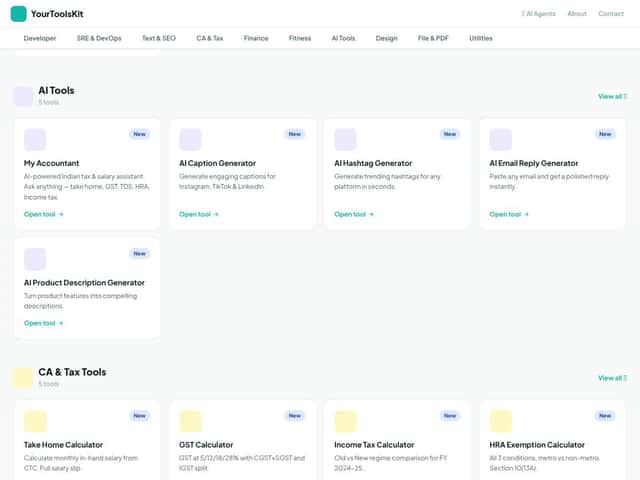Click View all for CA & Tax Tools
The height and width of the screenshot is (480, 640).
pyautogui.click(x=612, y=378)
